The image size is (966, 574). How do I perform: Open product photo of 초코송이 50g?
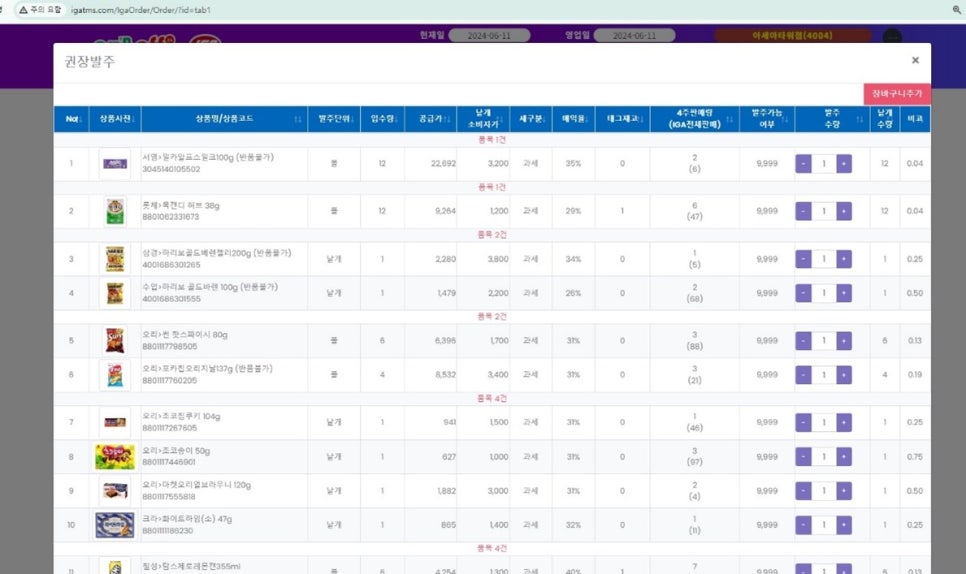pos(115,457)
